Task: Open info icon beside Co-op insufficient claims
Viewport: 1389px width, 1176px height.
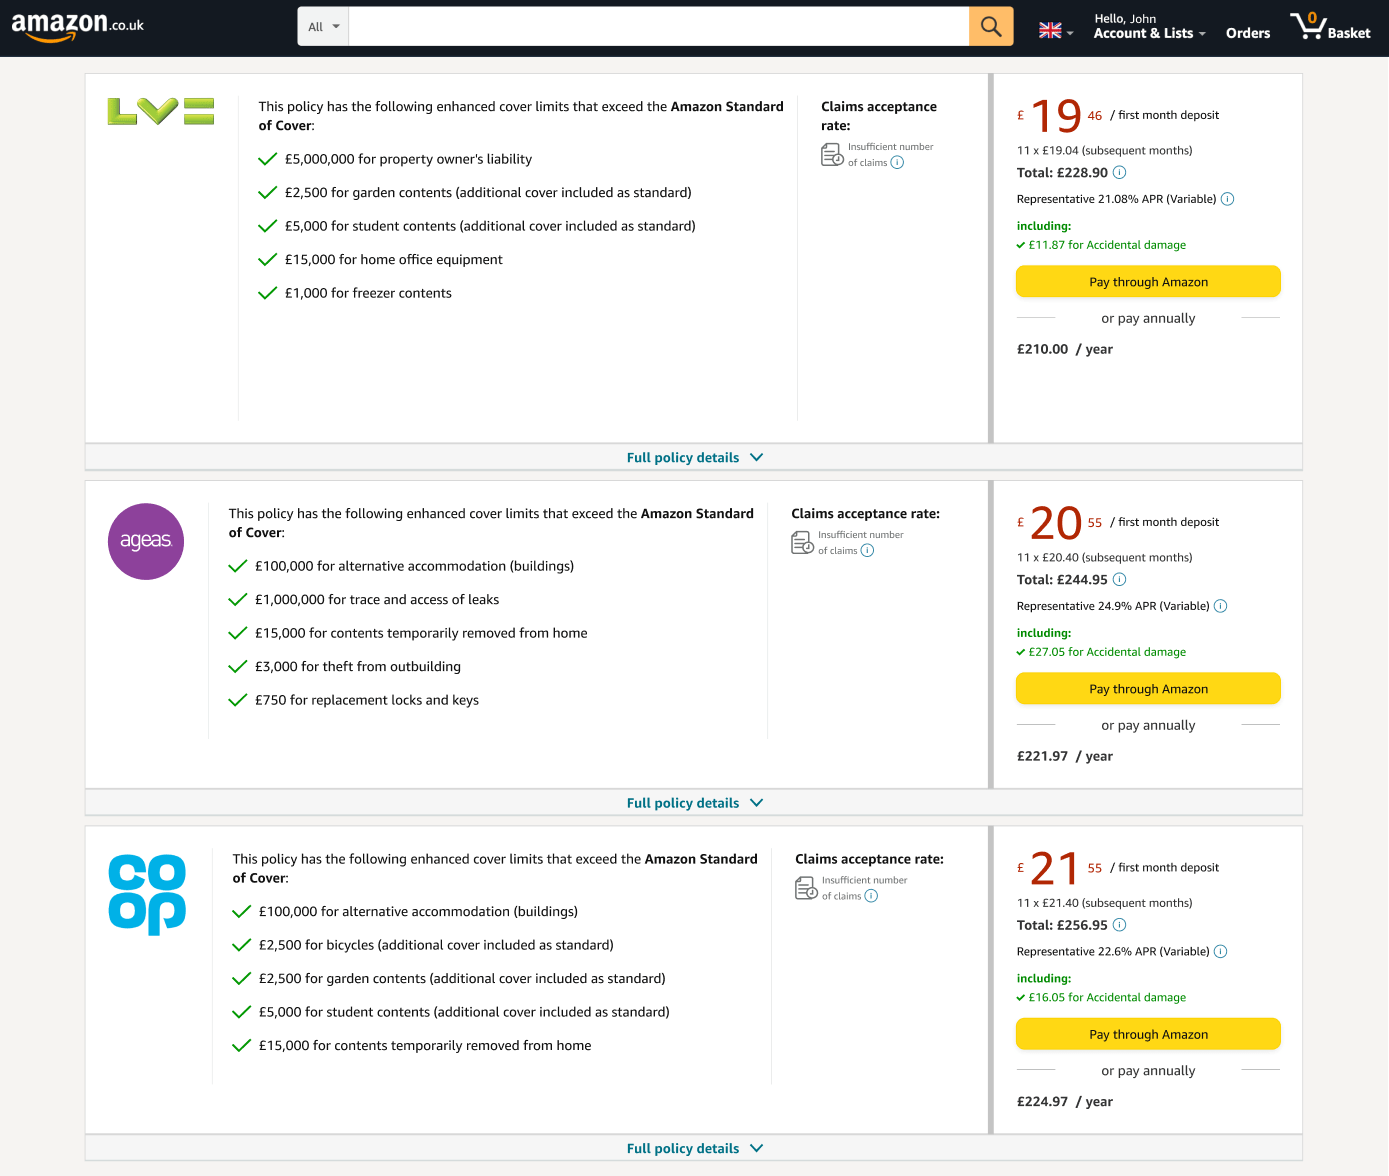Action: pos(871,896)
